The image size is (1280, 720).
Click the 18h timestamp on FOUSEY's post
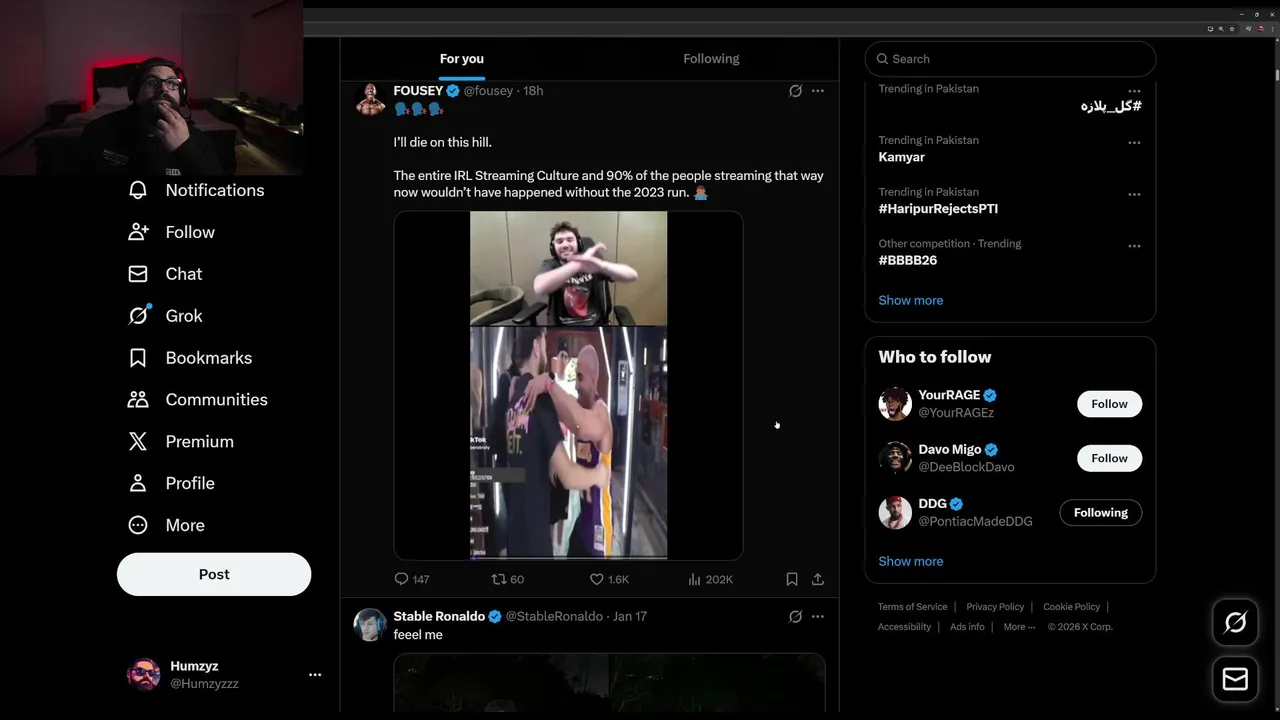(533, 91)
